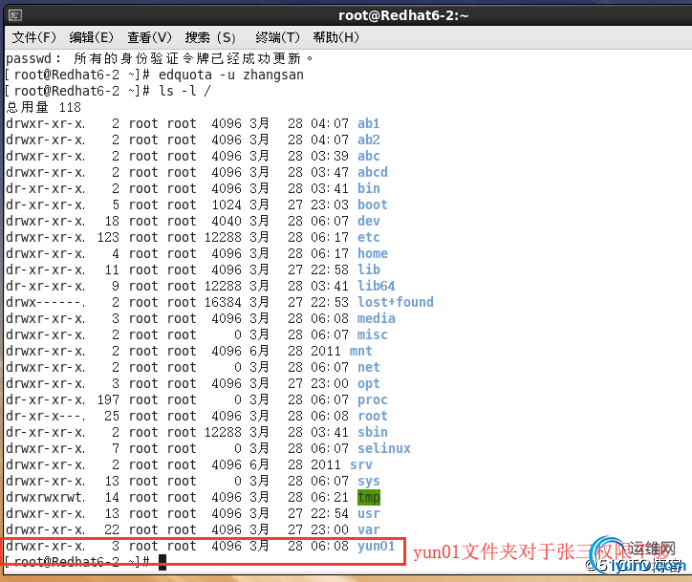Click the 123 link count for etc
The height and width of the screenshot is (582, 692).
(108, 237)
